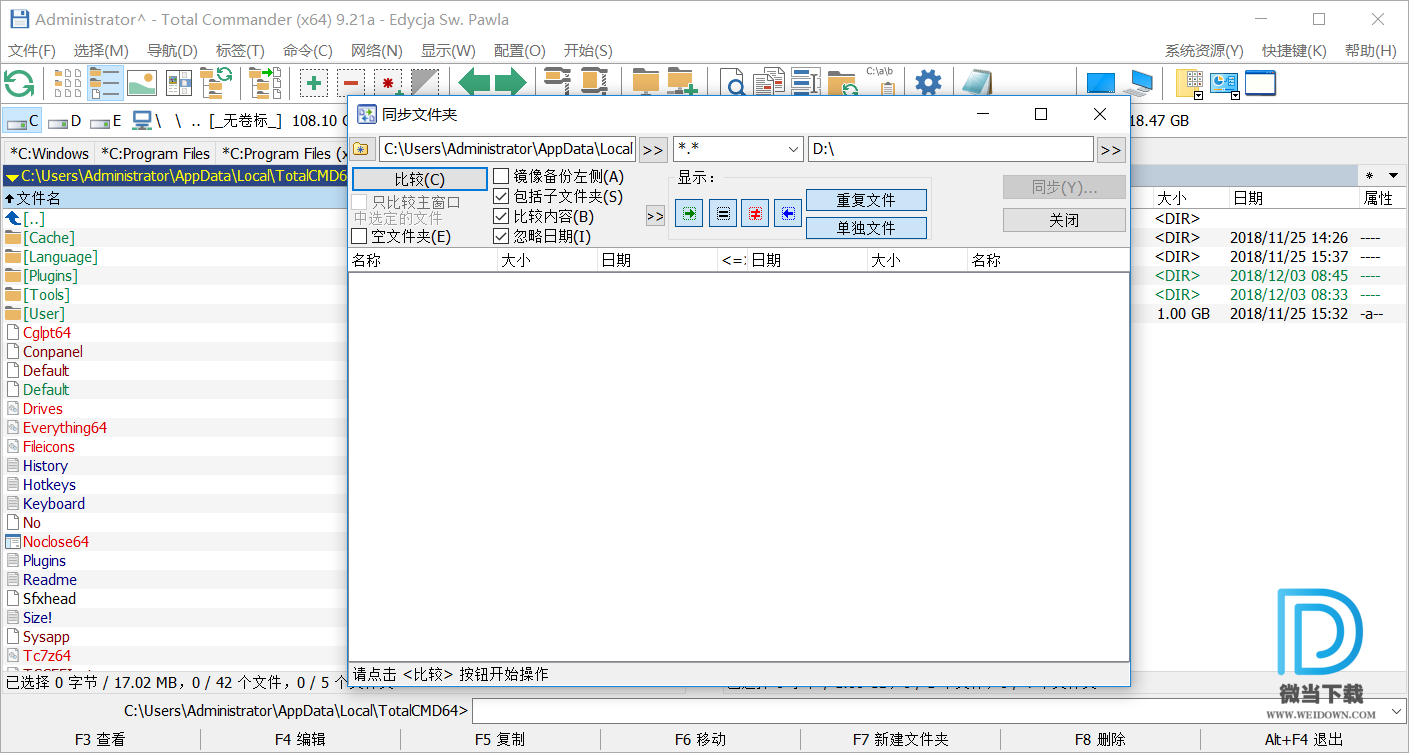Switch to the *C:Program Files tab
Viewport: 1409px width, 753px height.
click(155, 153)
